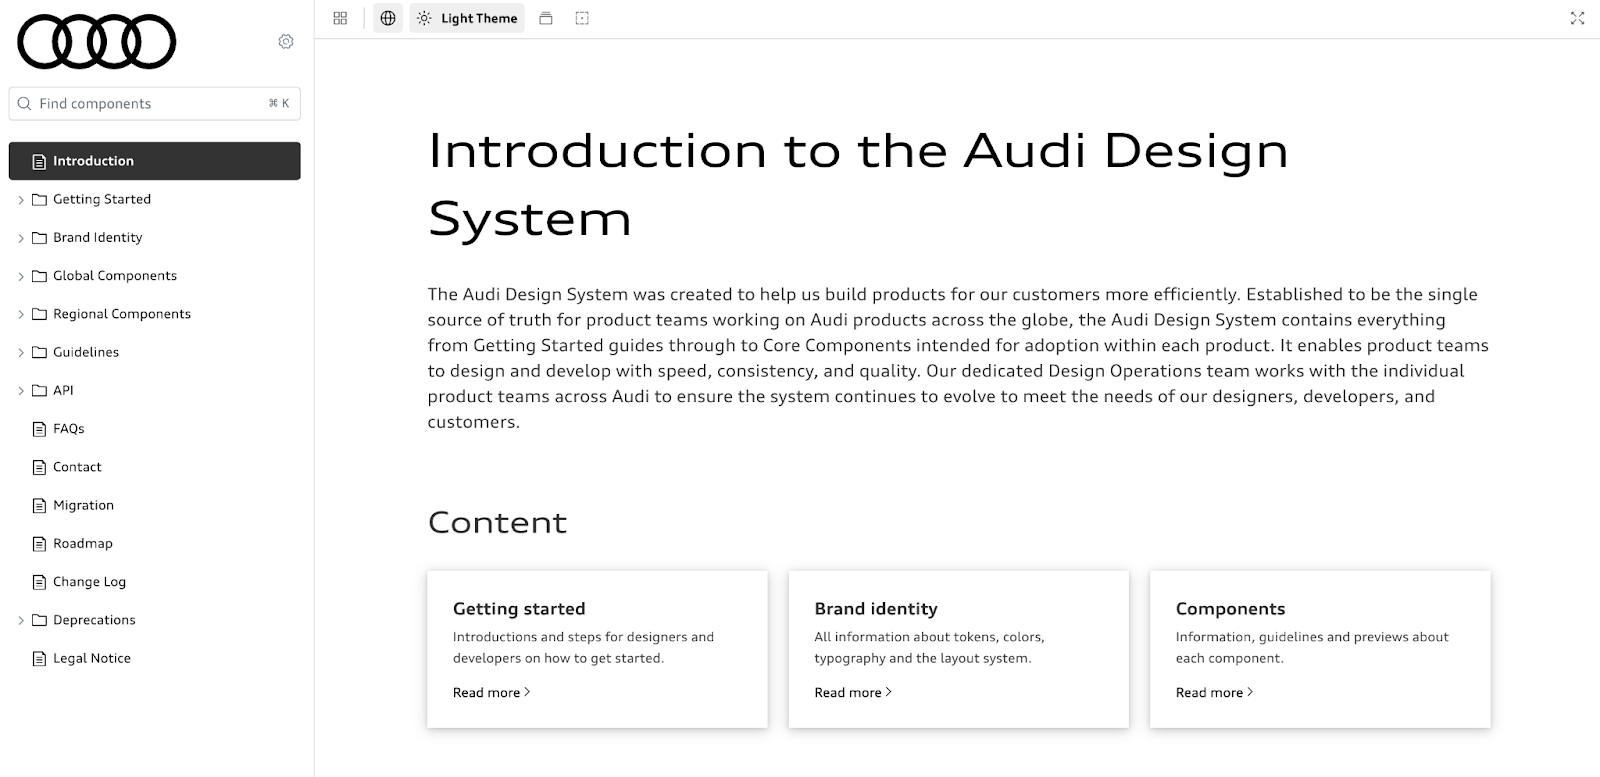Screen dimensions: 1600x777
Task: Click the Getting started card title
Action: coord(519,609)
